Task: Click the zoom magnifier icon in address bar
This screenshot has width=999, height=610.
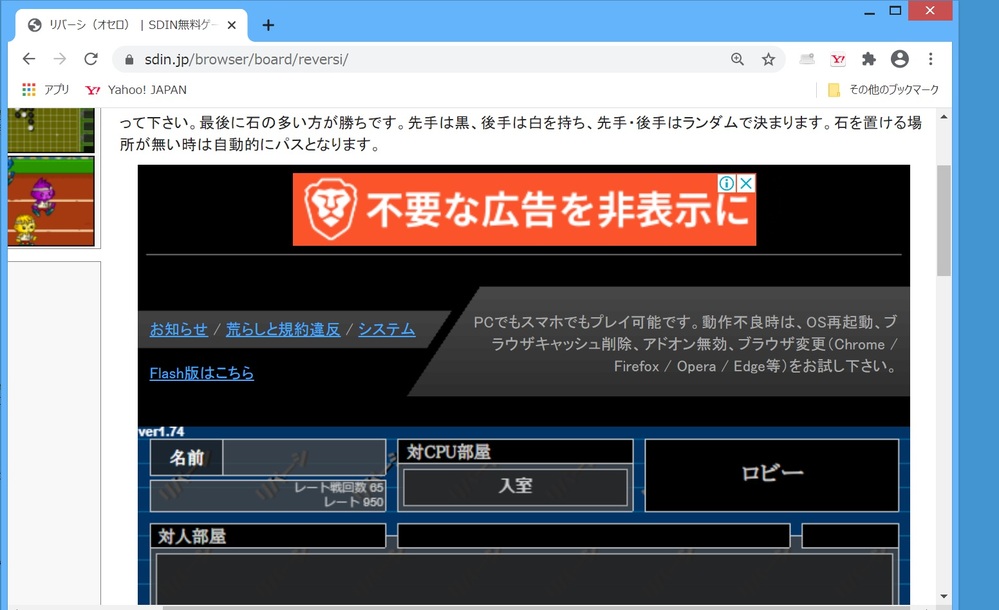Action: pos(738,59)
